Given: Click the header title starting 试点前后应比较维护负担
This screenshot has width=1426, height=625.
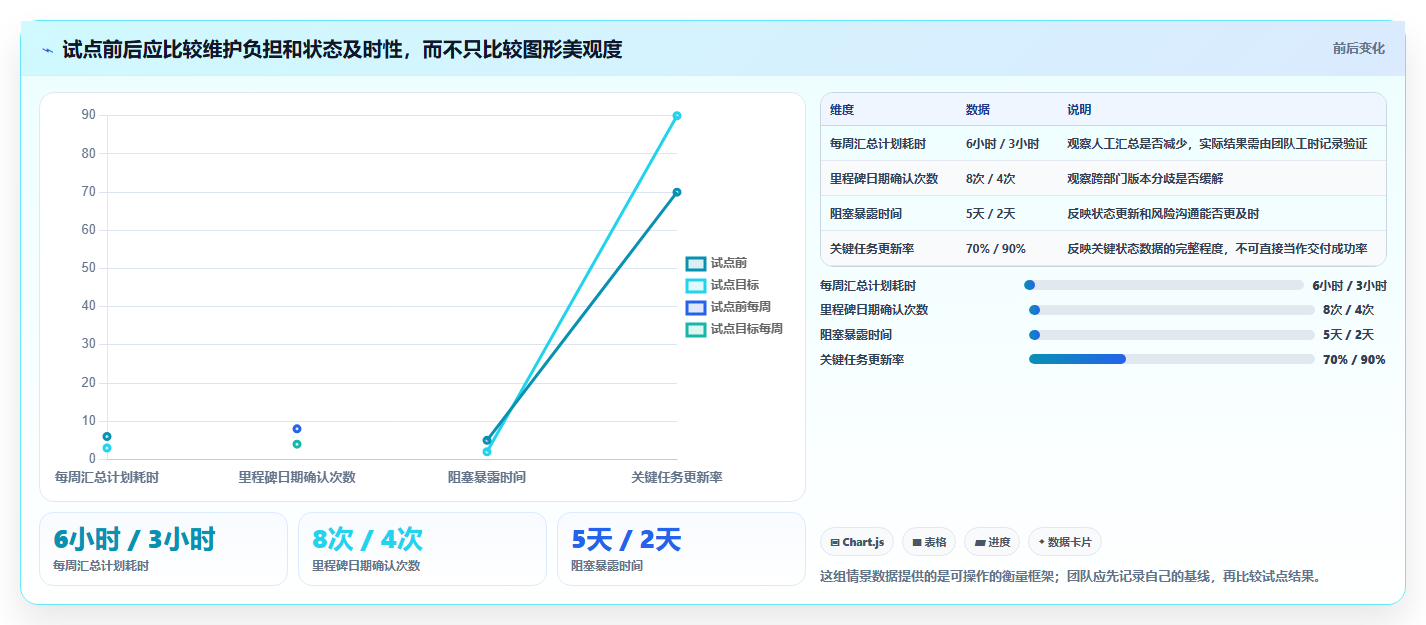Looking at the screenshot, I should click(342, 49).
